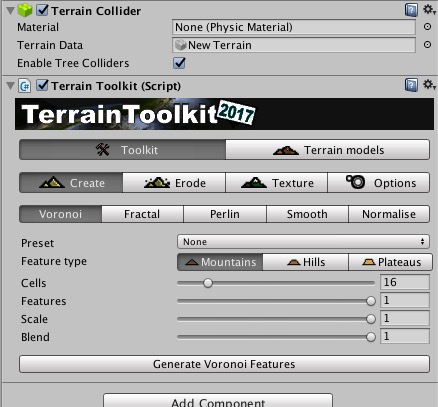Screen dimensions: 438x407
Task: Switch to the Terrain models tab
Action: tap(328, 150)
